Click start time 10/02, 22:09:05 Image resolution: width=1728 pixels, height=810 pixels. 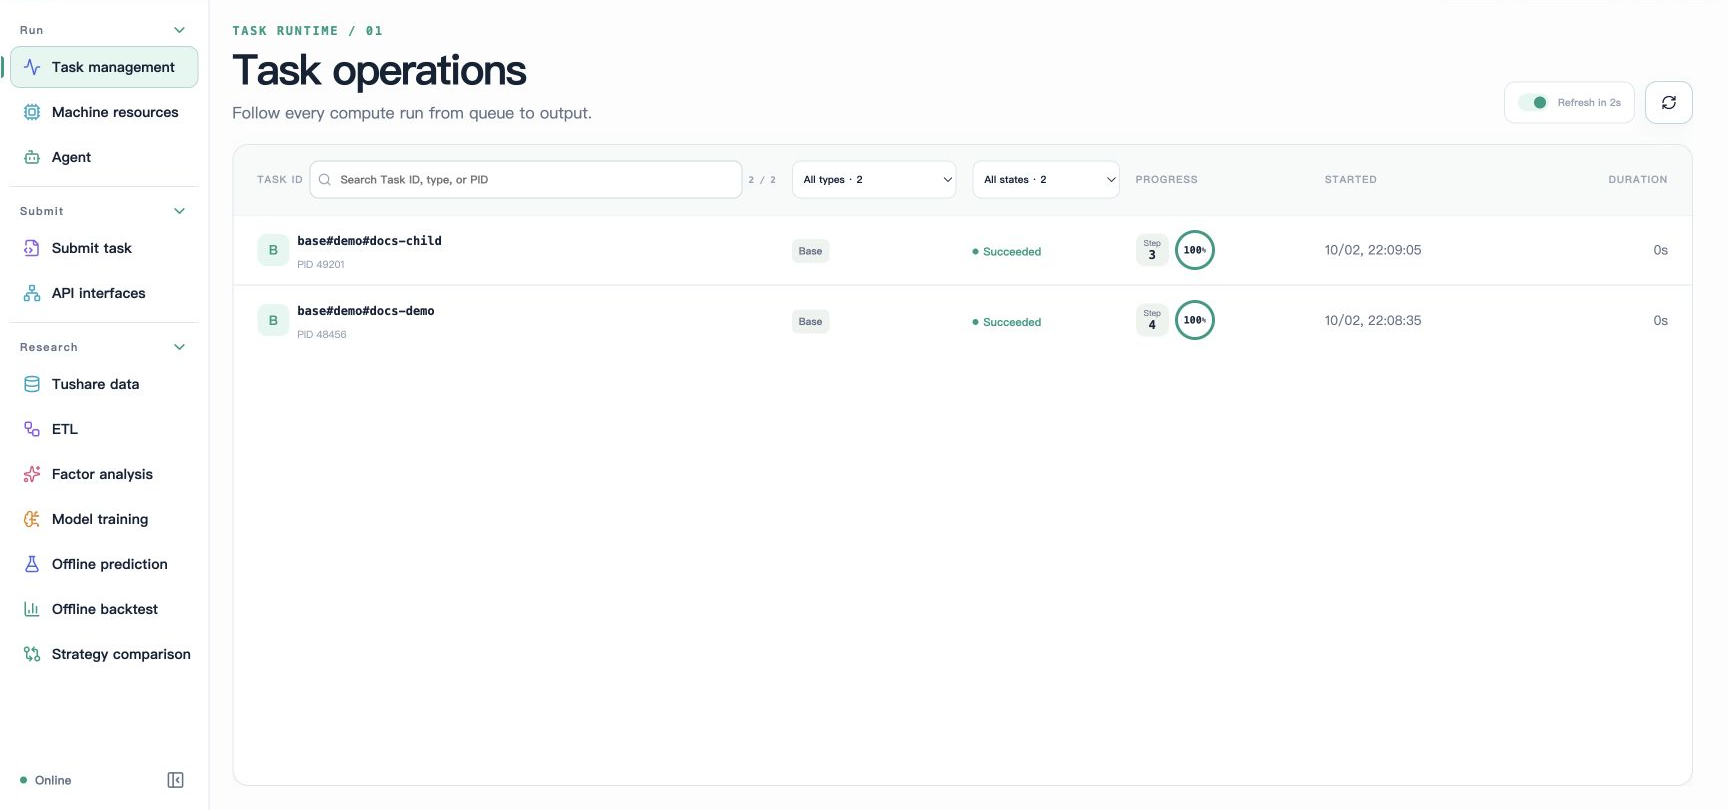tap(1373, 250)
